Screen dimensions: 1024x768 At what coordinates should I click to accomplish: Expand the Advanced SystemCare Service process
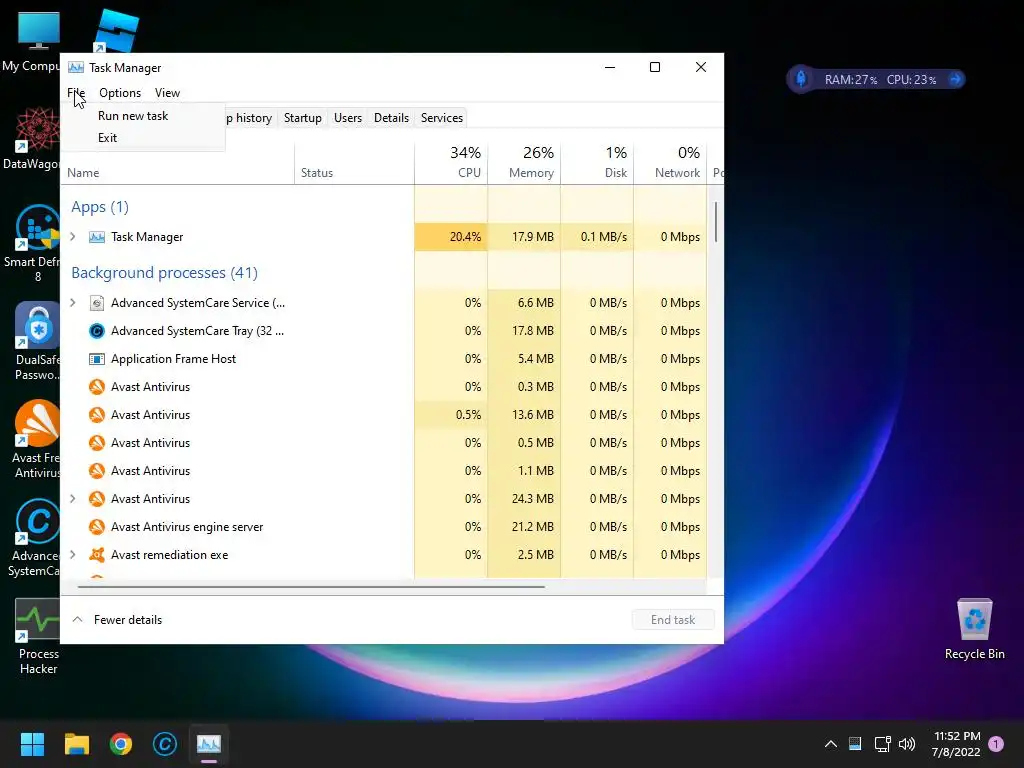(x=72, y=302)
